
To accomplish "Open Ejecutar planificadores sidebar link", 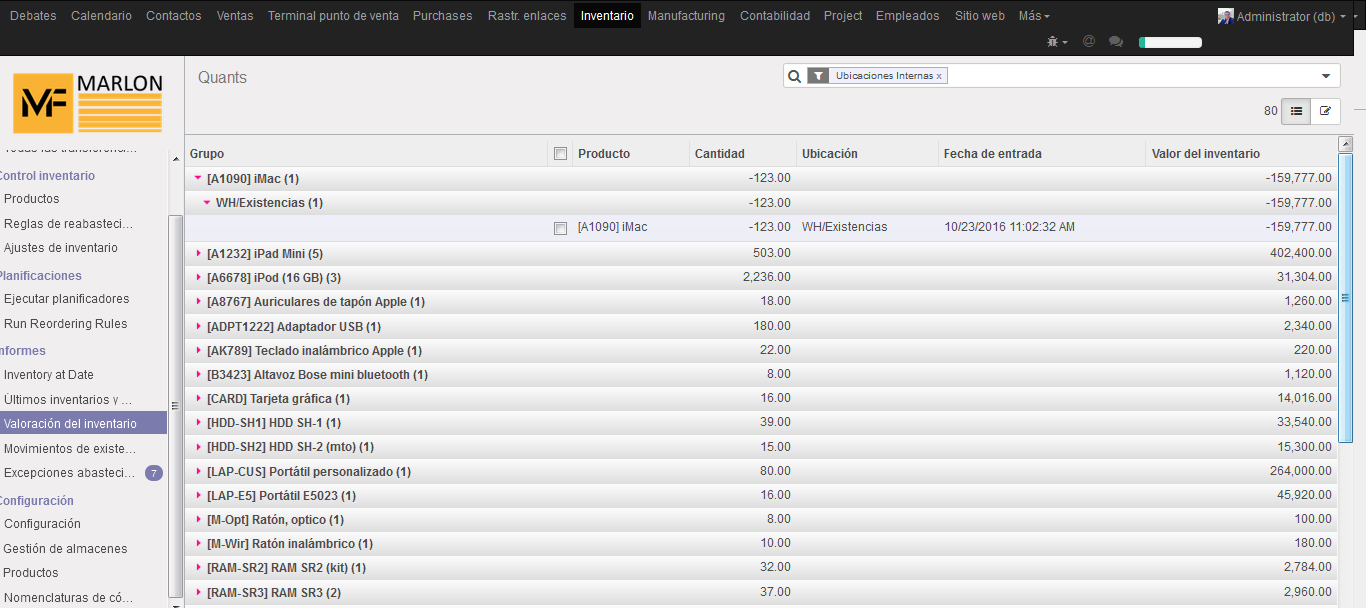I will click(67, 299).
